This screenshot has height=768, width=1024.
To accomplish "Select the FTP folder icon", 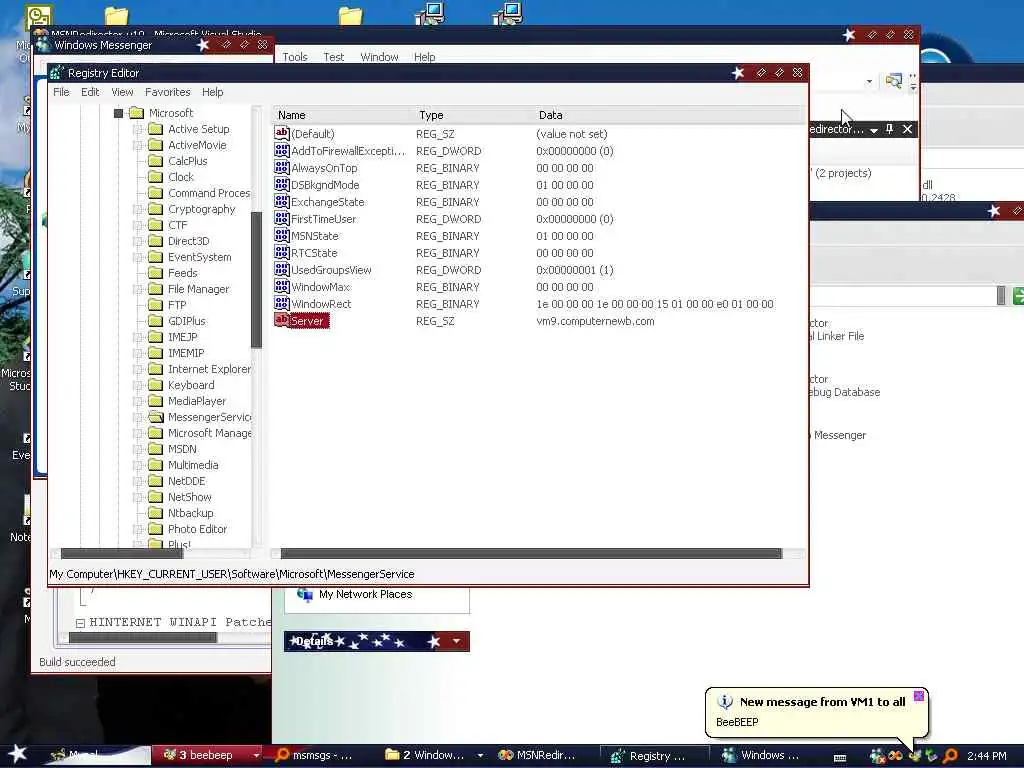I will click(155, 305).
